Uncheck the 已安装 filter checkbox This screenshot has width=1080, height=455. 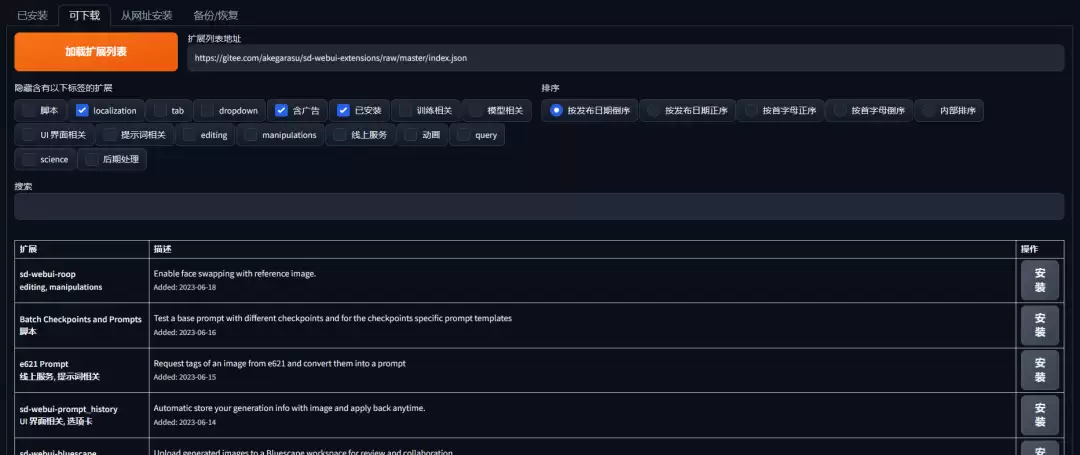coord(344,110)
